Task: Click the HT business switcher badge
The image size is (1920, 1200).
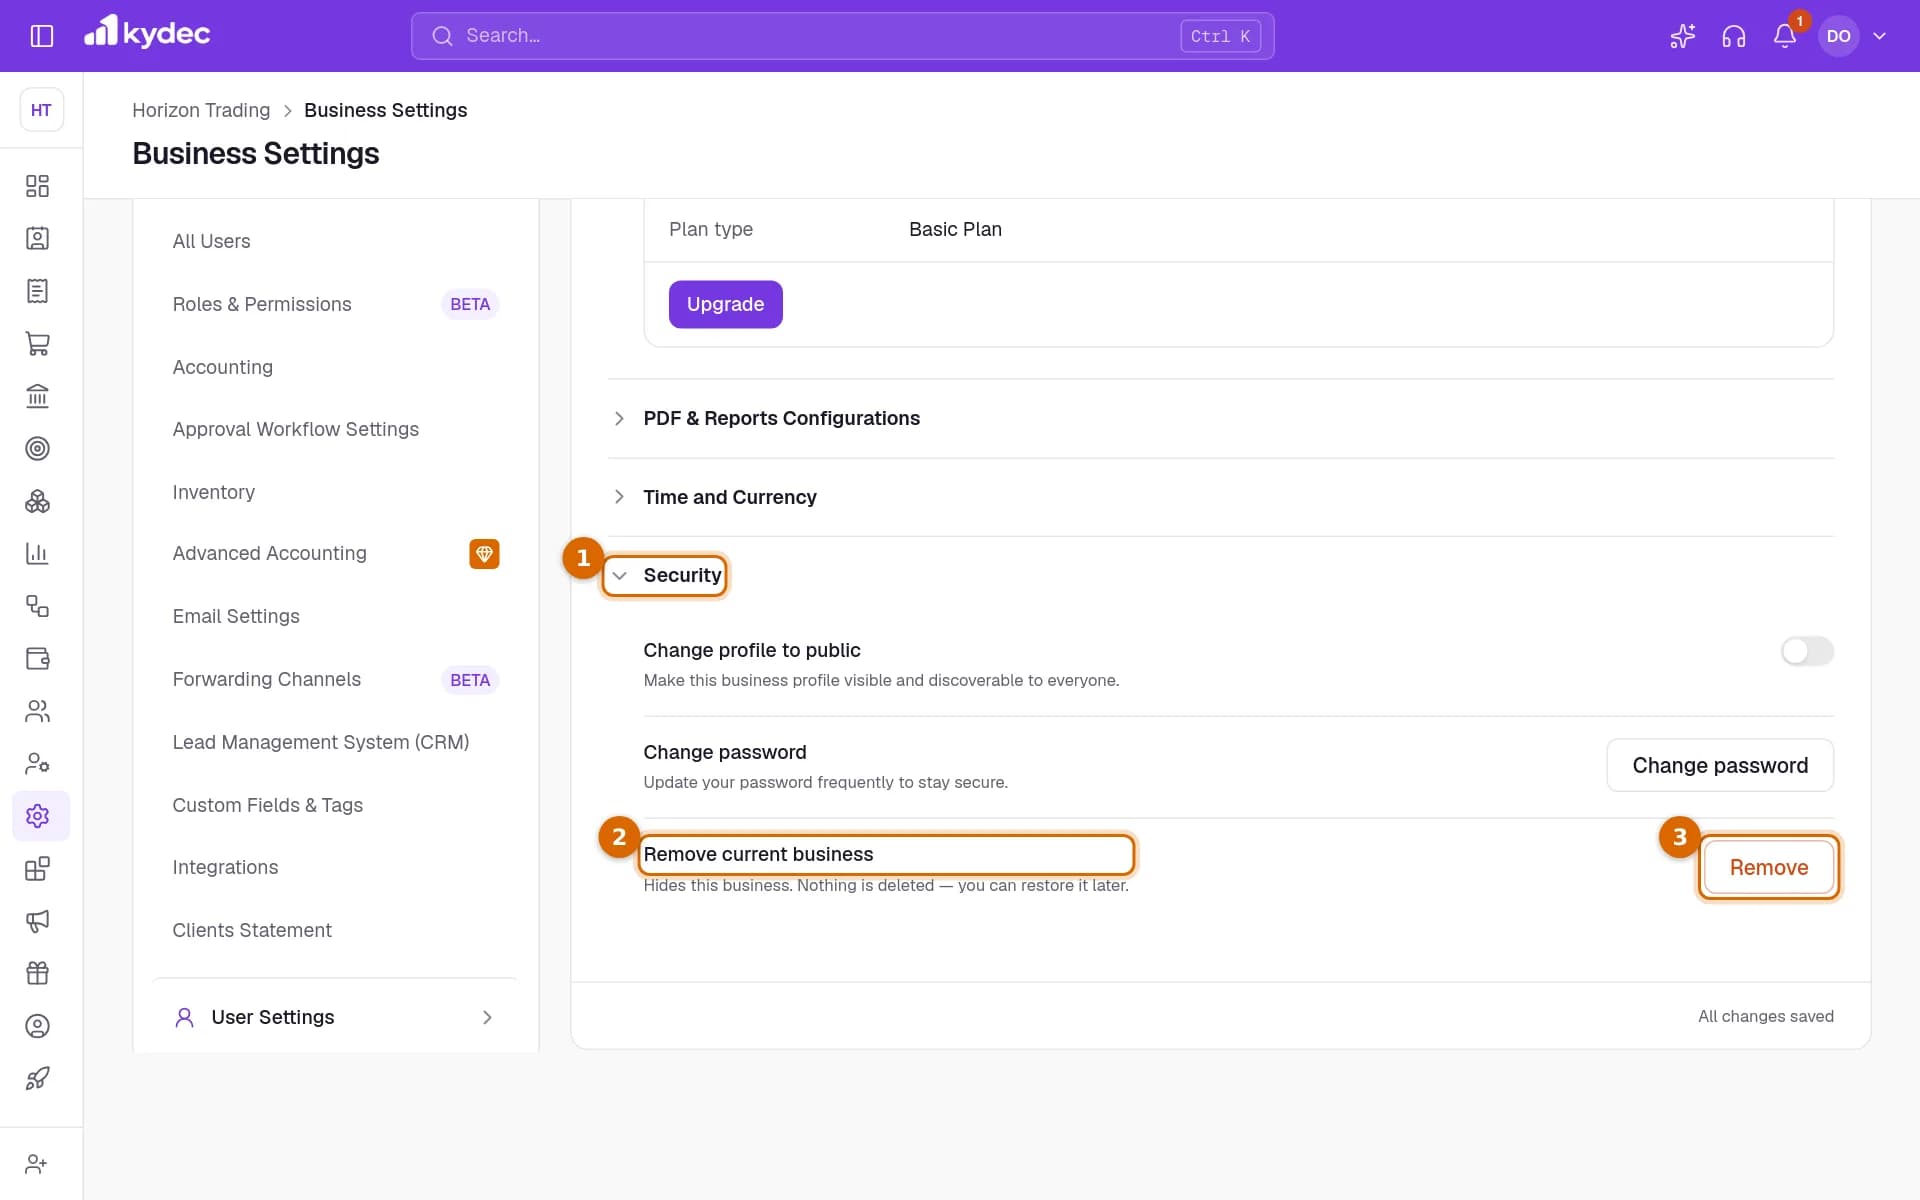Action: (41, 110)
